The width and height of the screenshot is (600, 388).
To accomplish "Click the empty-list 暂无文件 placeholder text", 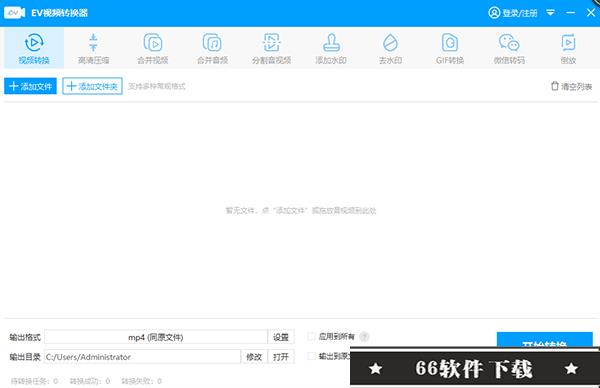I will 301,210.
